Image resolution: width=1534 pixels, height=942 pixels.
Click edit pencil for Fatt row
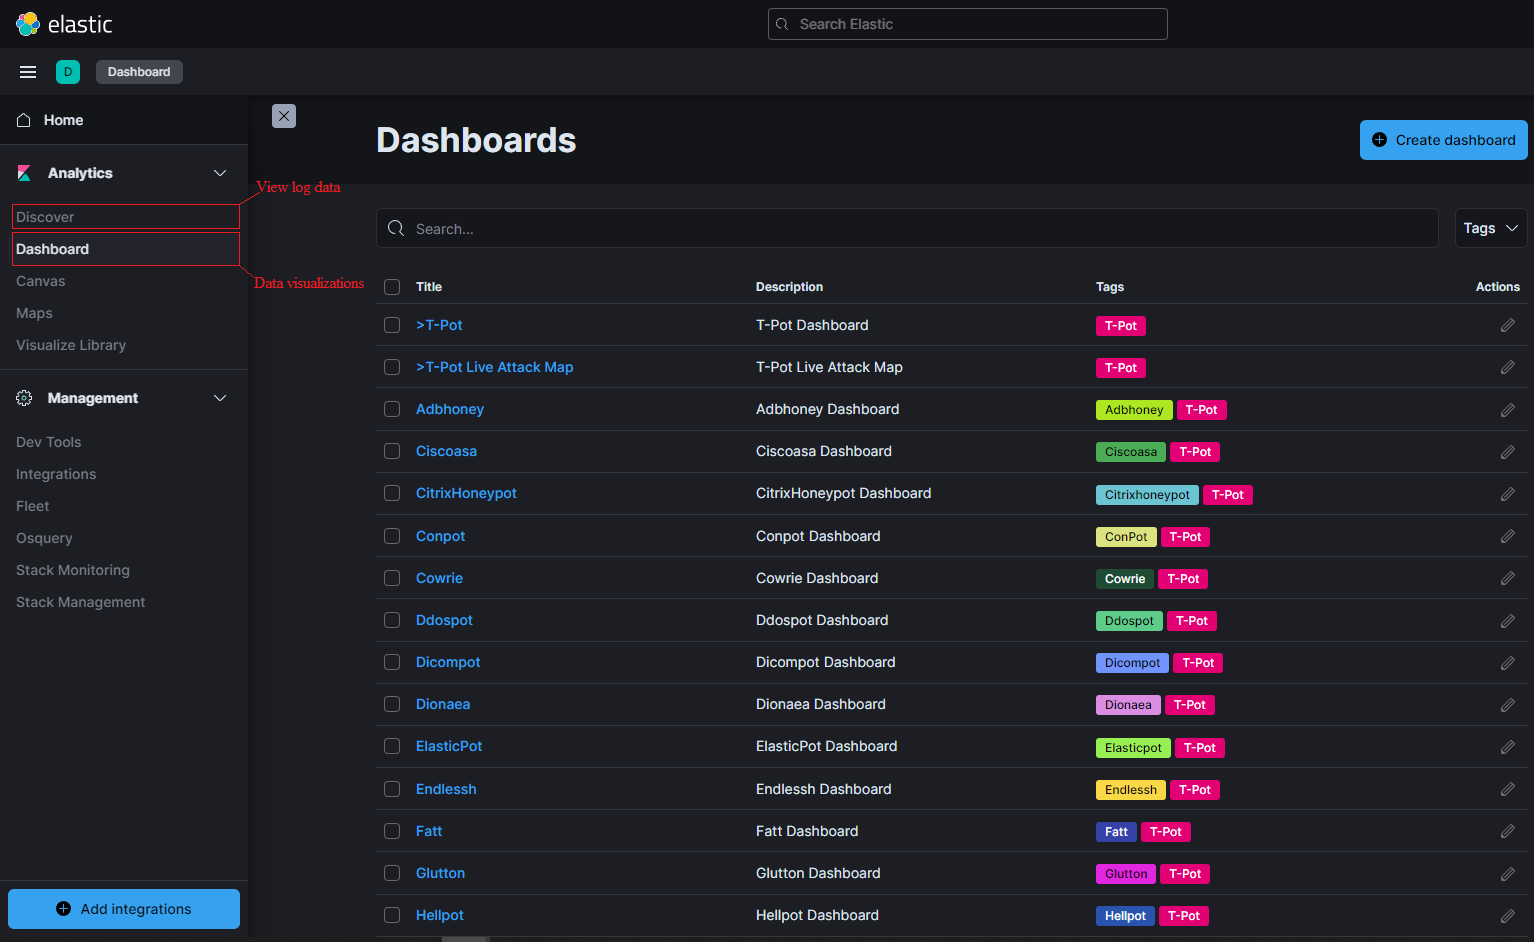tap(1508, 831)
